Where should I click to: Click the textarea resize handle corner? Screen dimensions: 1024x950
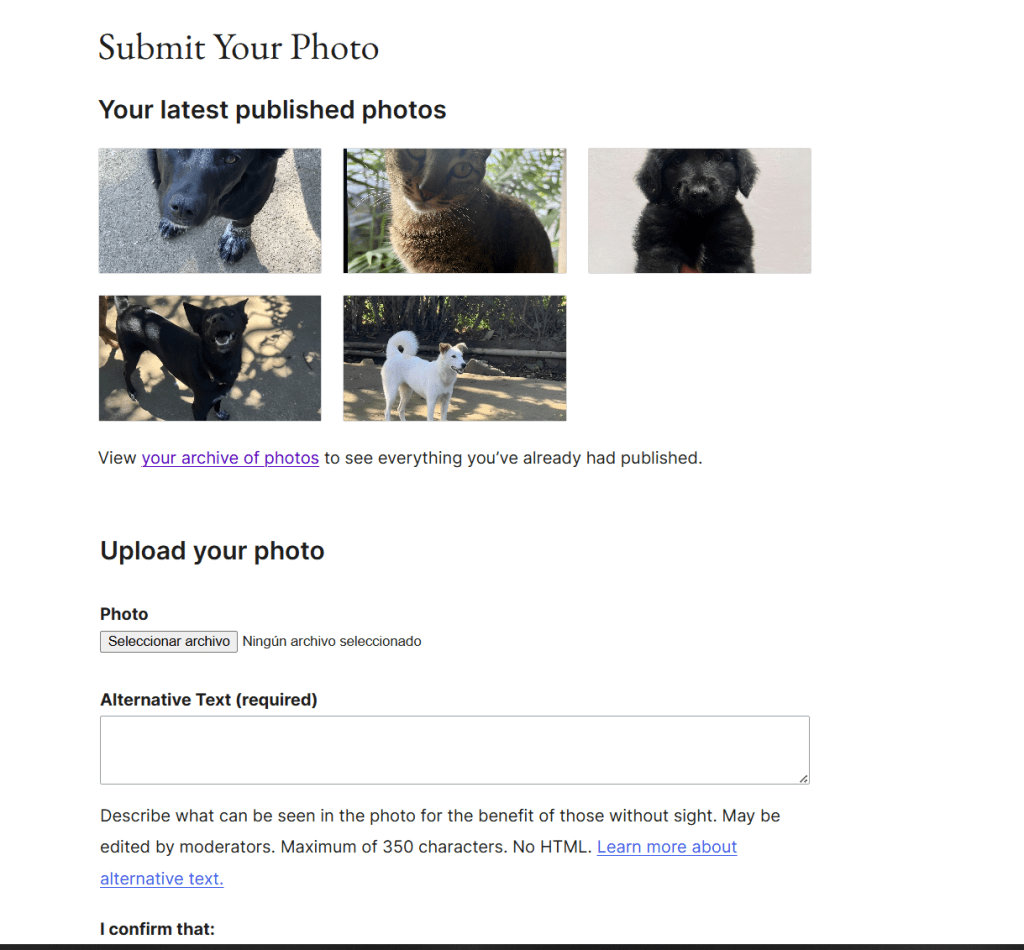803,778
